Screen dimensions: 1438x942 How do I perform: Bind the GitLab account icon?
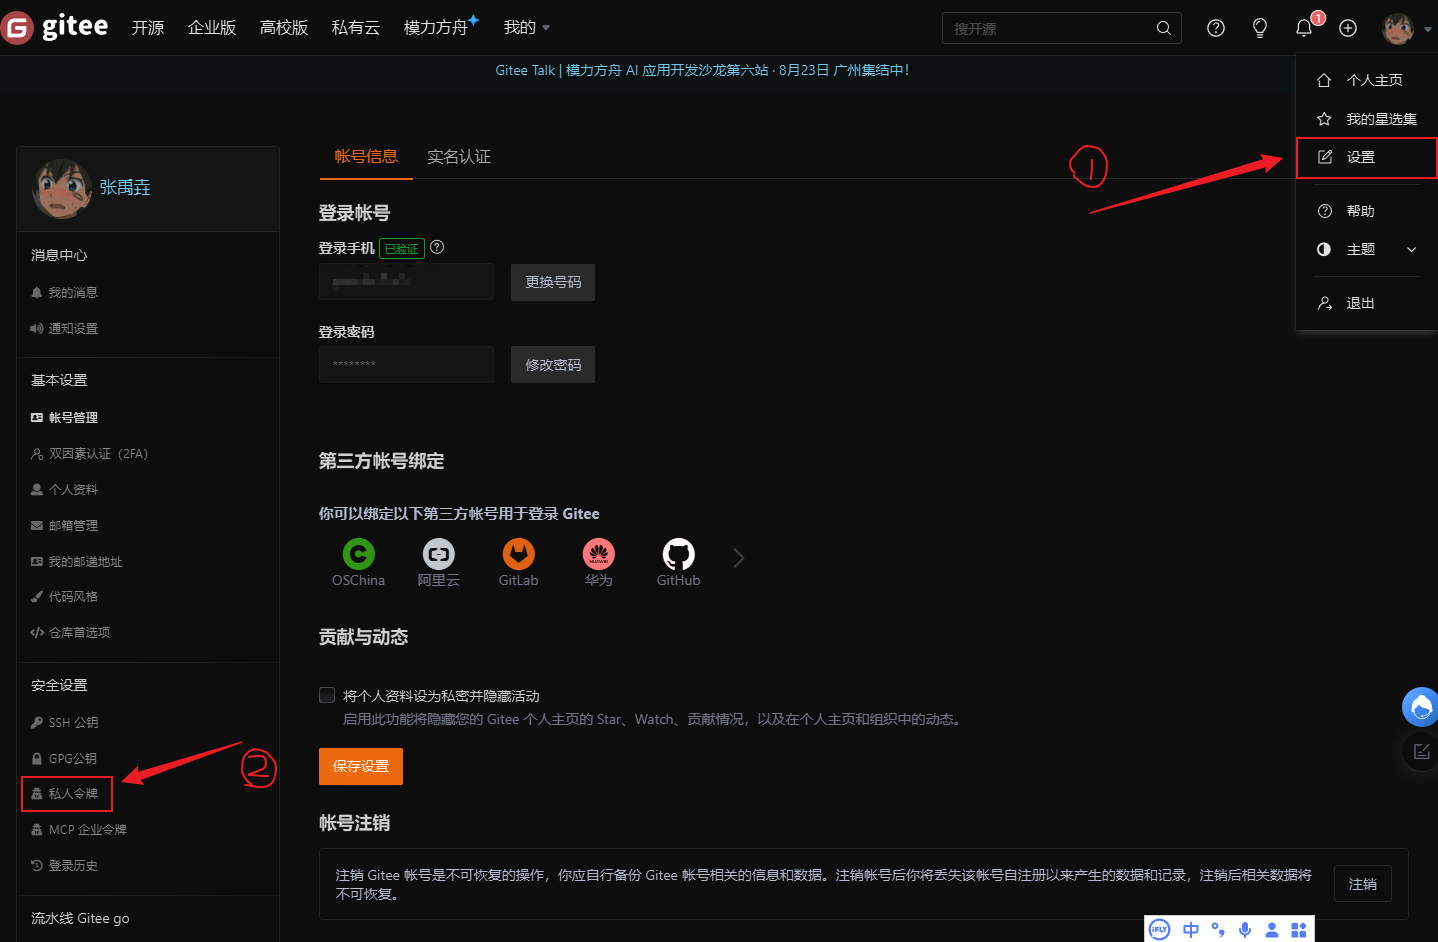click(518, 554)
